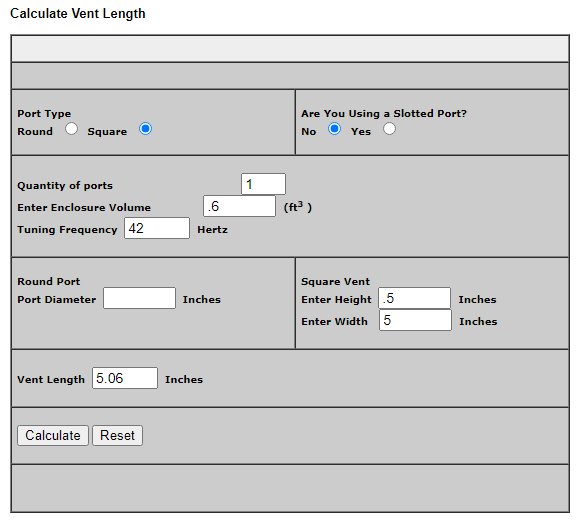
Task: Focus the Enclosure Volume input box
Action: tap(239, 206)
